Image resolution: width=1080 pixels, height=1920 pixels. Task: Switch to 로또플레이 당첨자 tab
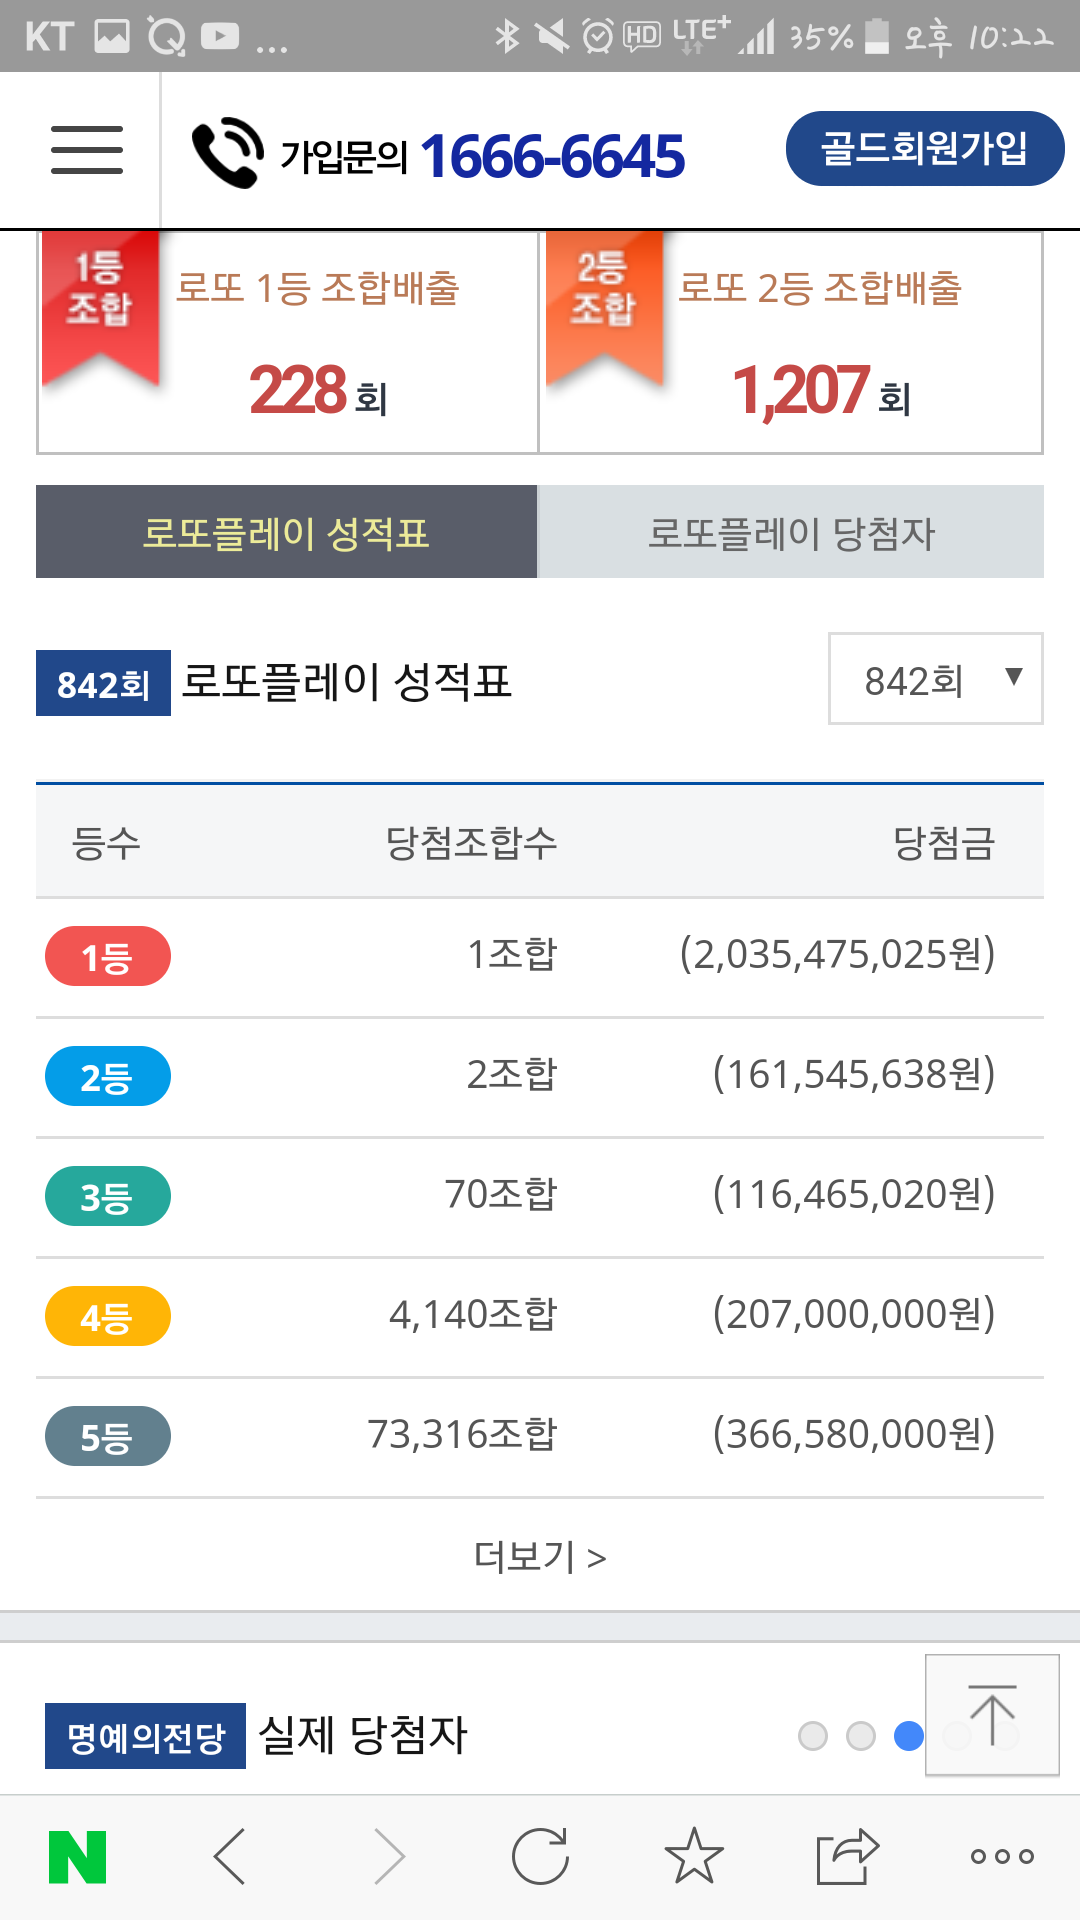791,532
